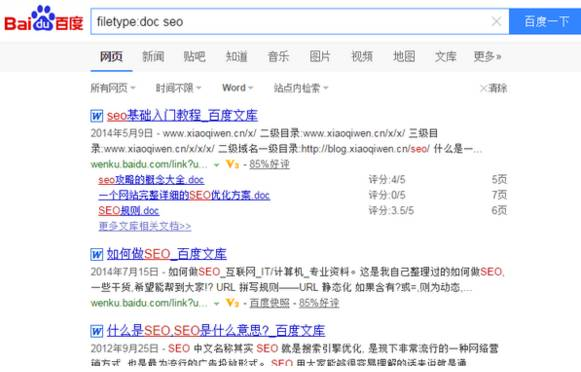Click the 7页 page count
This screenshot has height=372, width=581.
(x=499, y=195)
